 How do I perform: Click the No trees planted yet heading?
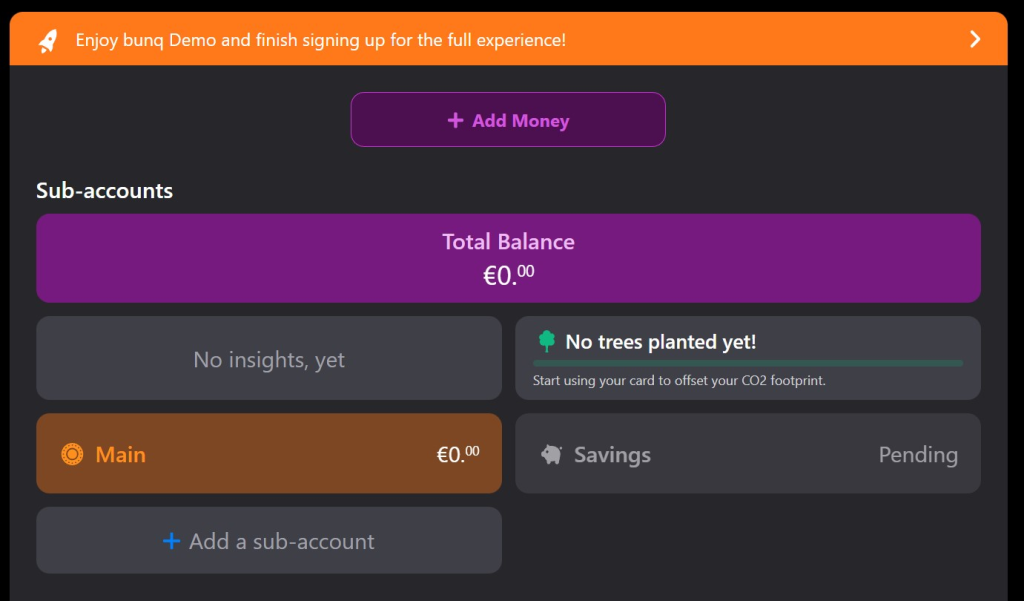pos(660,342)
